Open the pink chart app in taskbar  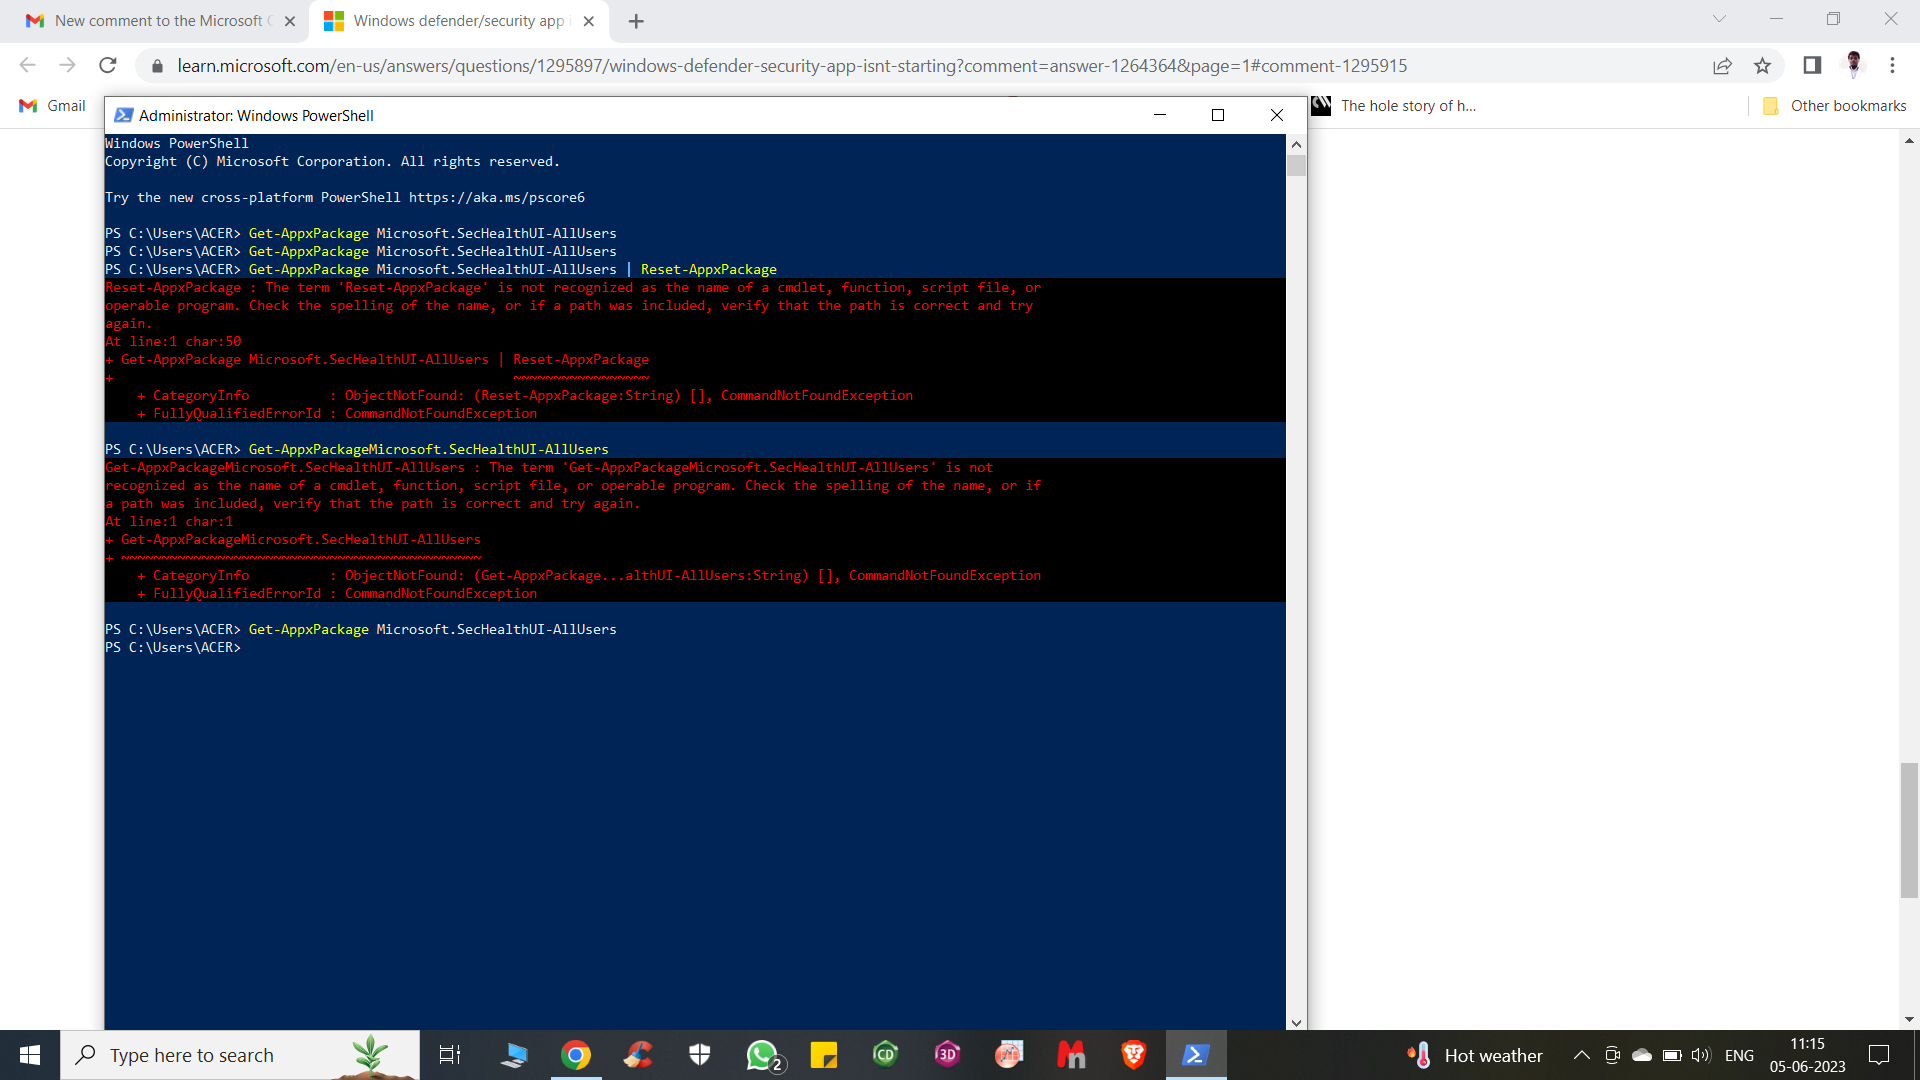coord(1010,1055)
